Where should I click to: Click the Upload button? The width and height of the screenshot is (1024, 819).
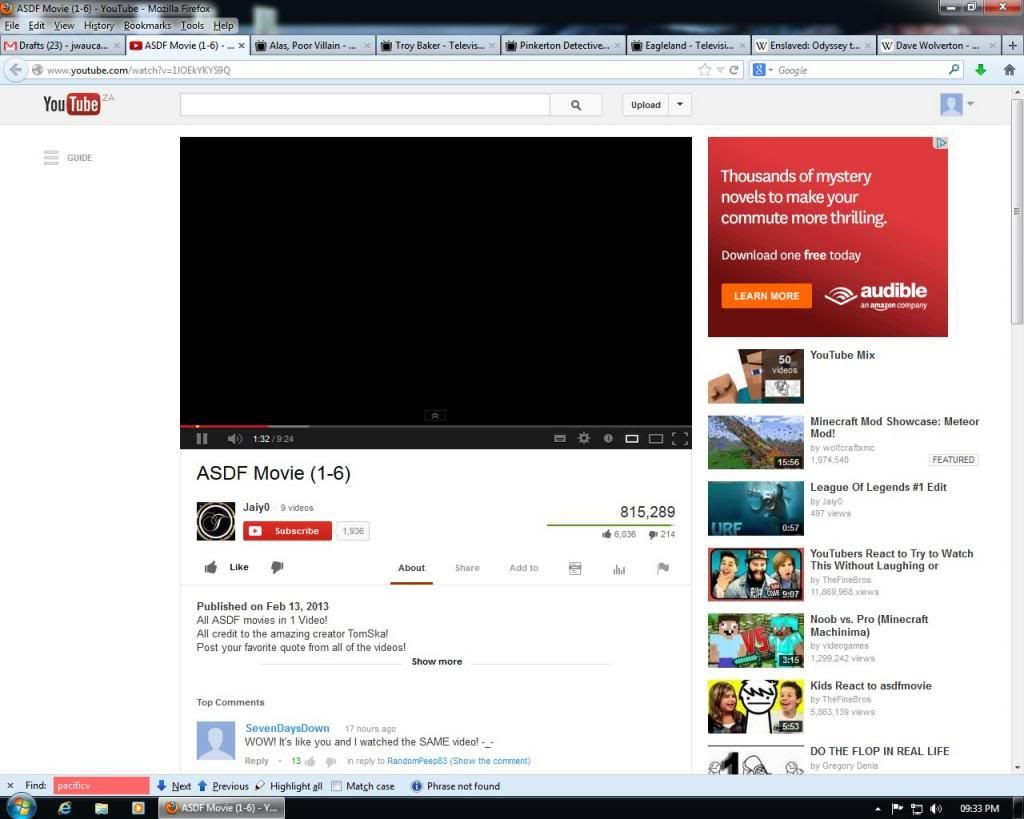(645, 104)
